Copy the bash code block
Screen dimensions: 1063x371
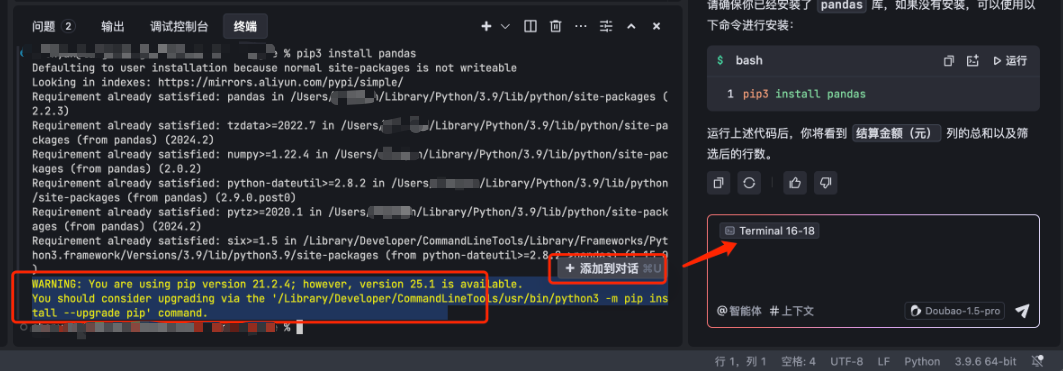tap(948, 60)
